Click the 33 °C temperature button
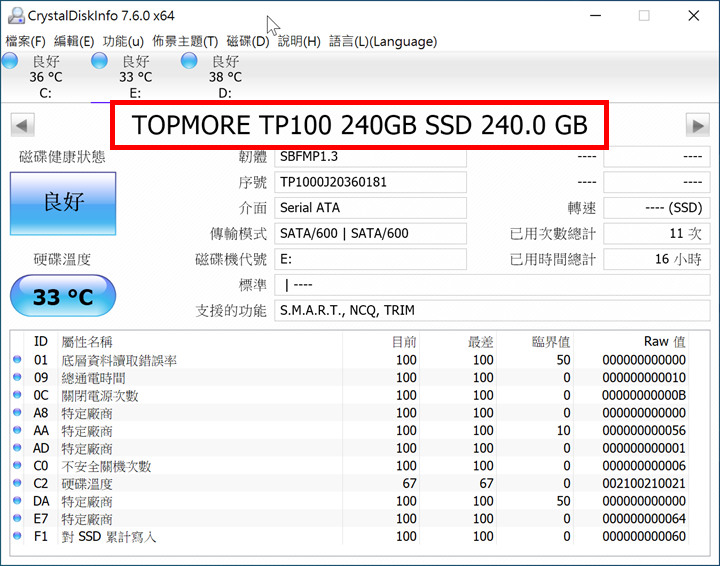The image size is (720, 566). pyautogui.click(x=63, y=296)
